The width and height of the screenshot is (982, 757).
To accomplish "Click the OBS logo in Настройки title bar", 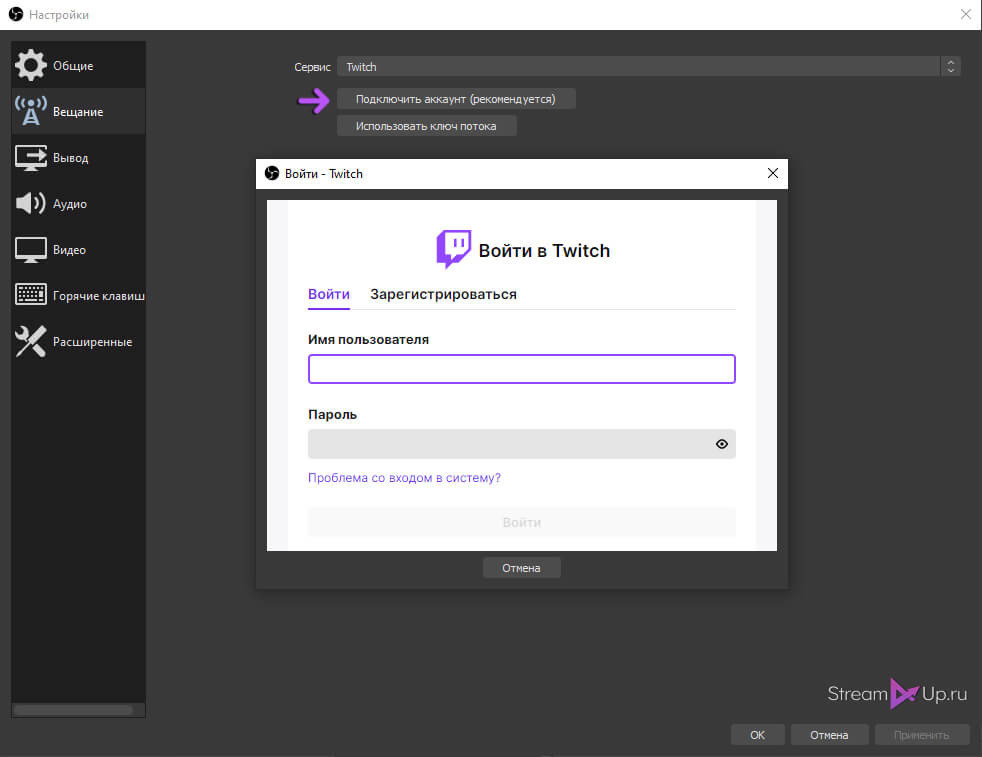I will pos(16,14).
